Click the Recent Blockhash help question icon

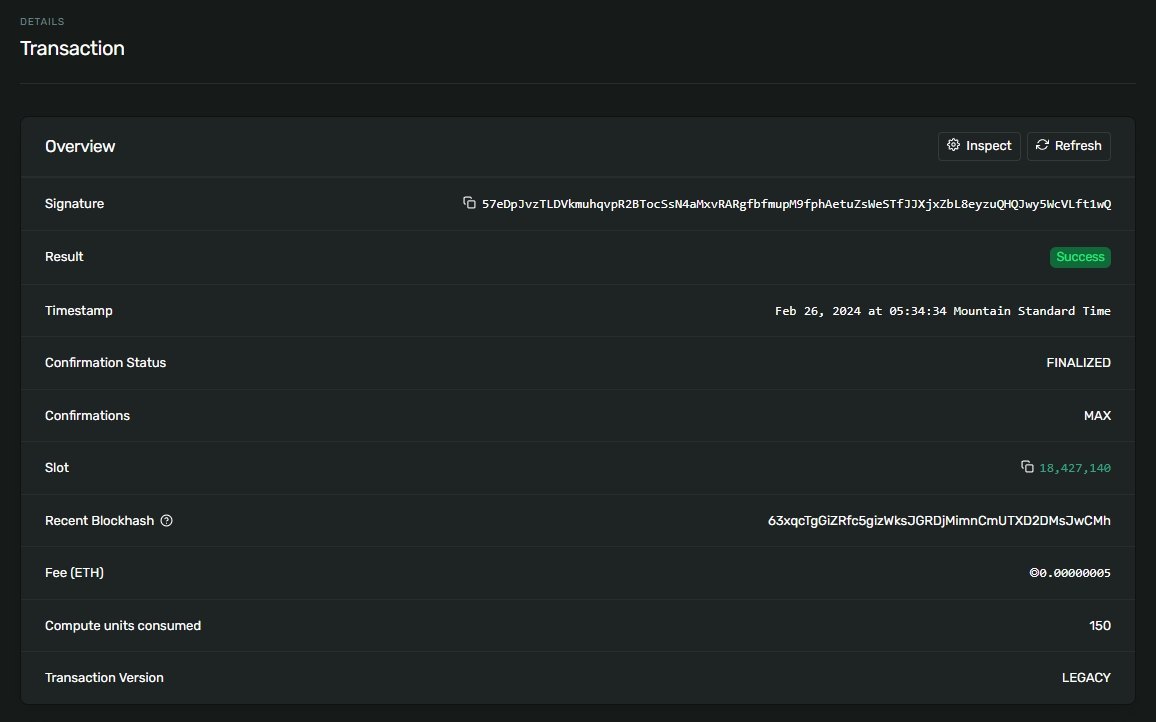tap(167, 520)
